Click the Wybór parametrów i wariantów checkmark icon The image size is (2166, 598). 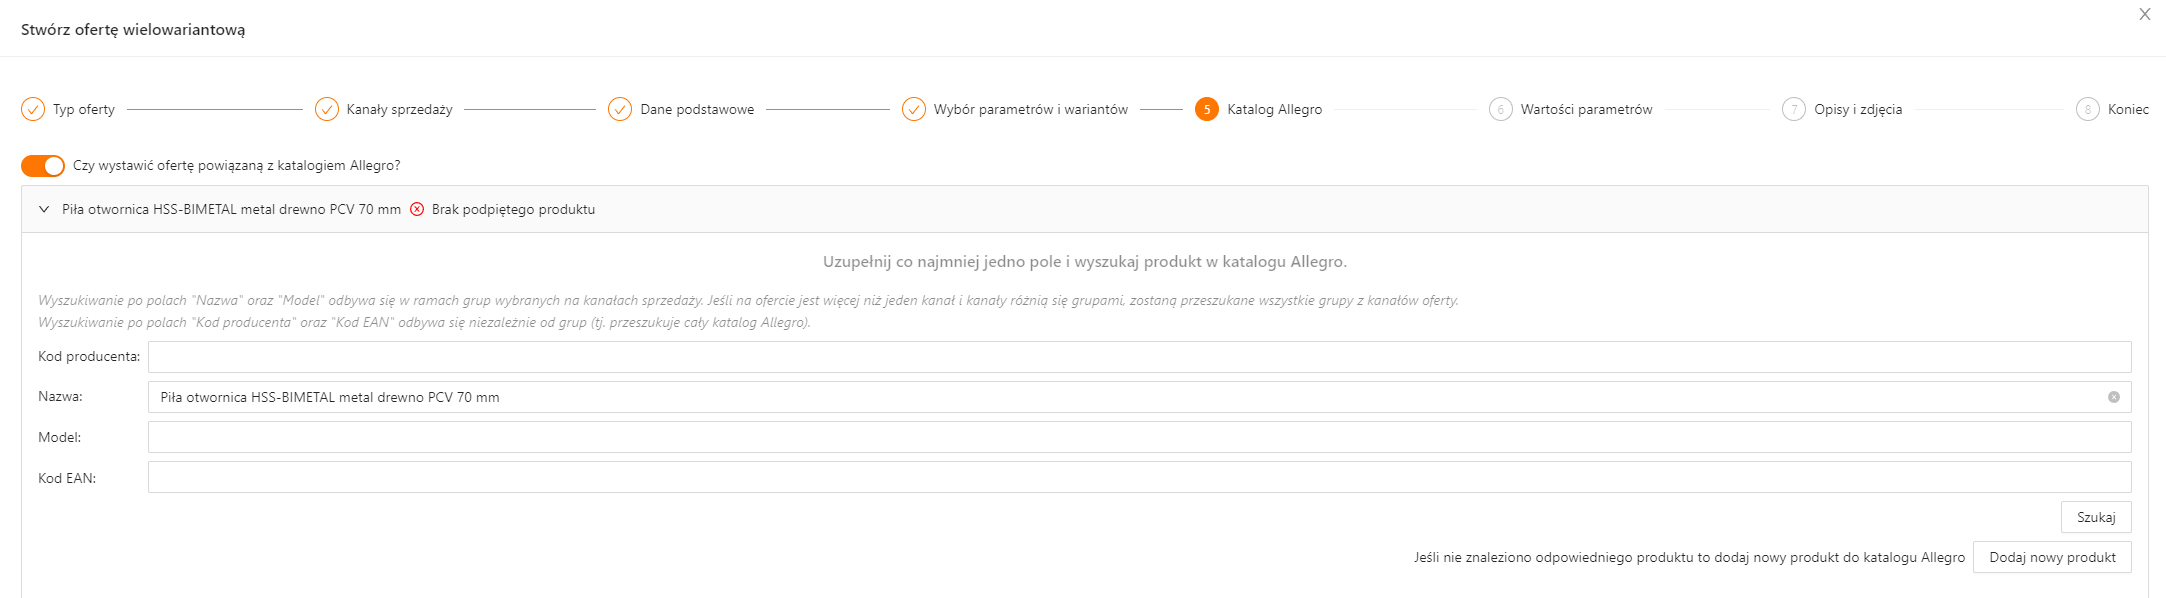[914, 109]
